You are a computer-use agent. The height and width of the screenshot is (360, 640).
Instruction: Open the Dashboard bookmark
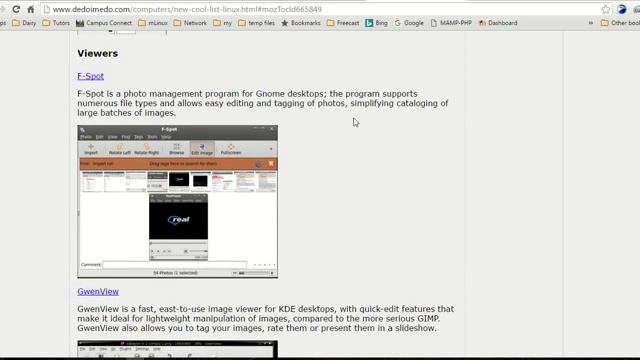coord(498,23)
